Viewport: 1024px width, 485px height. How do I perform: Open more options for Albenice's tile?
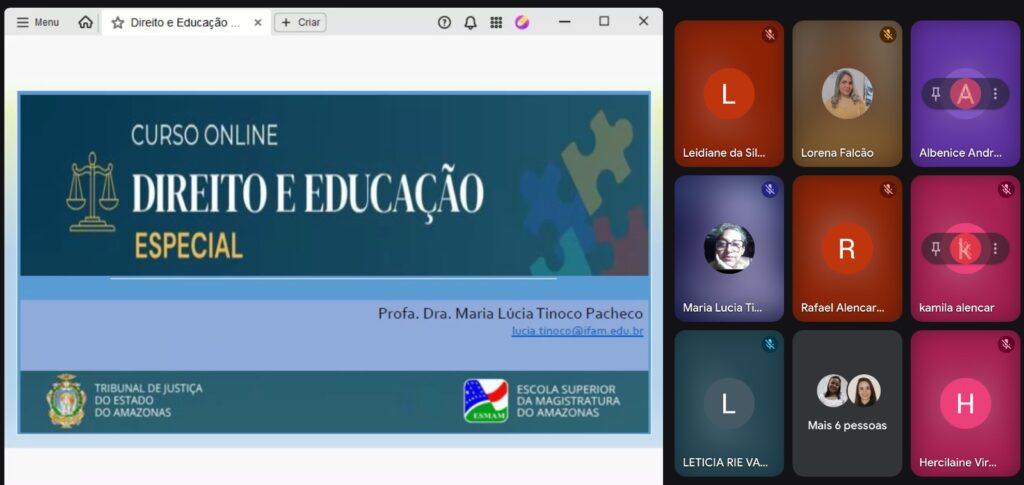point(995,94)
